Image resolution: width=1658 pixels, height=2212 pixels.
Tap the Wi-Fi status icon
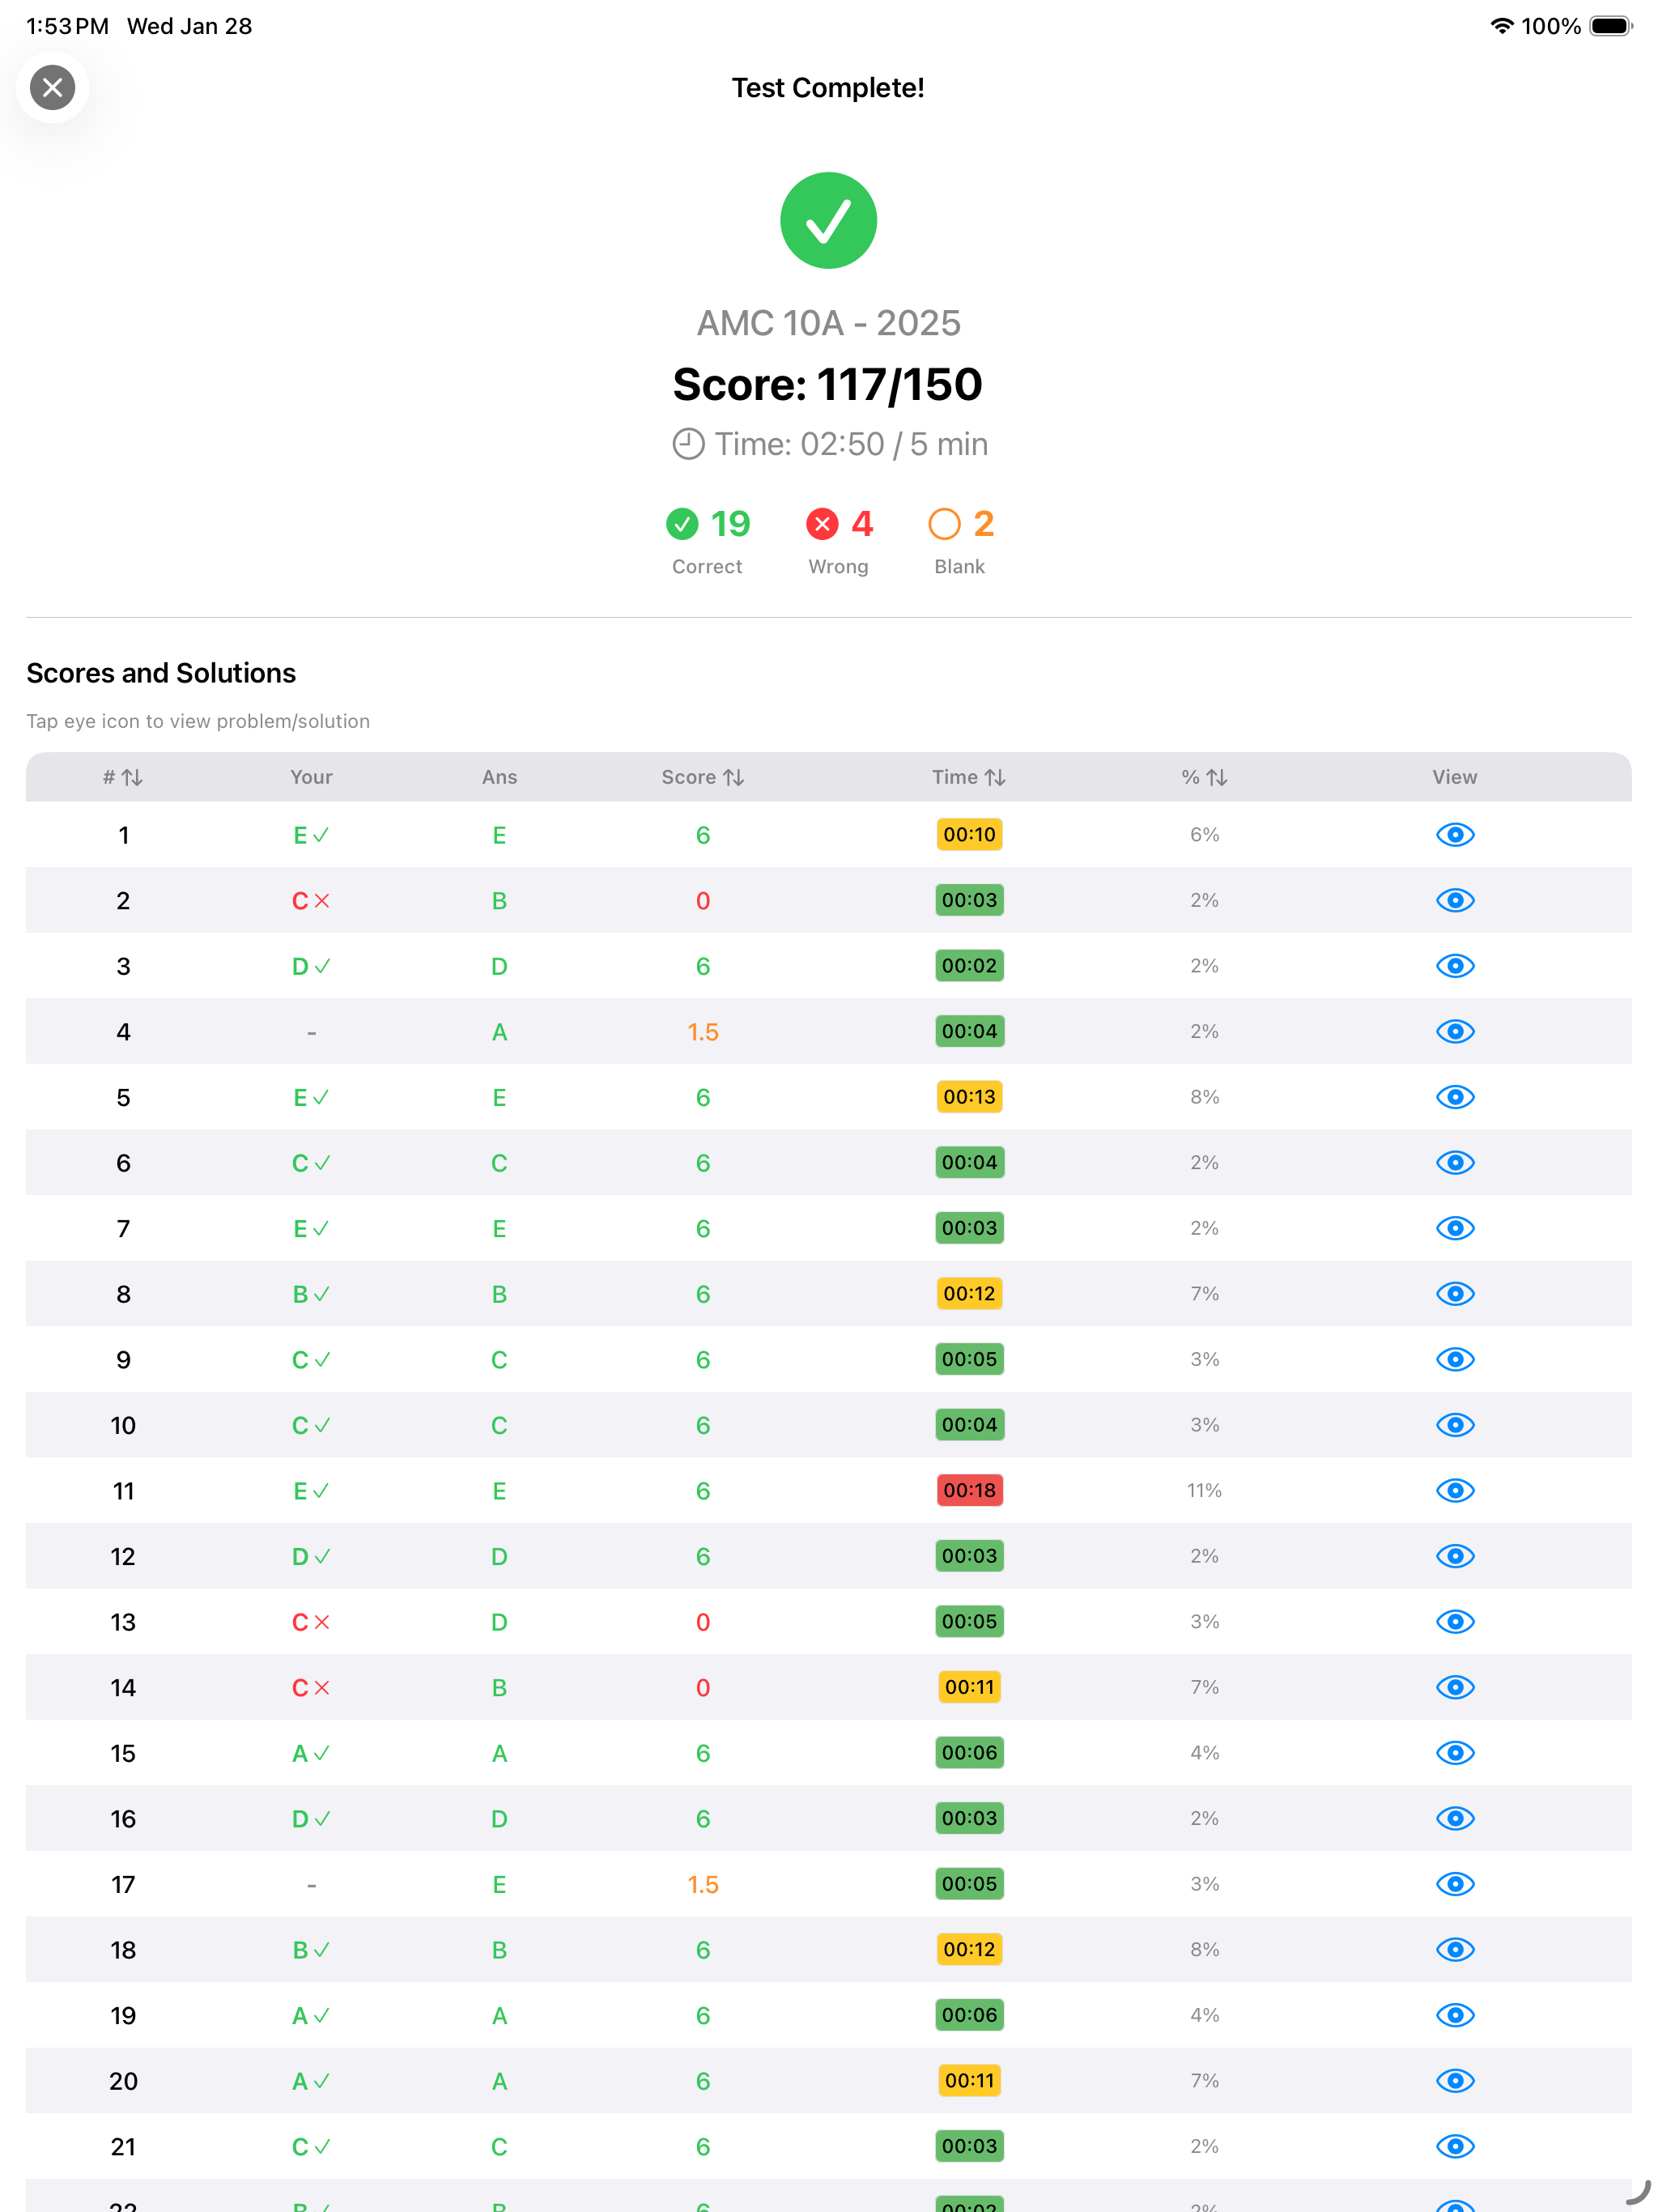[x=1501, y=26]
